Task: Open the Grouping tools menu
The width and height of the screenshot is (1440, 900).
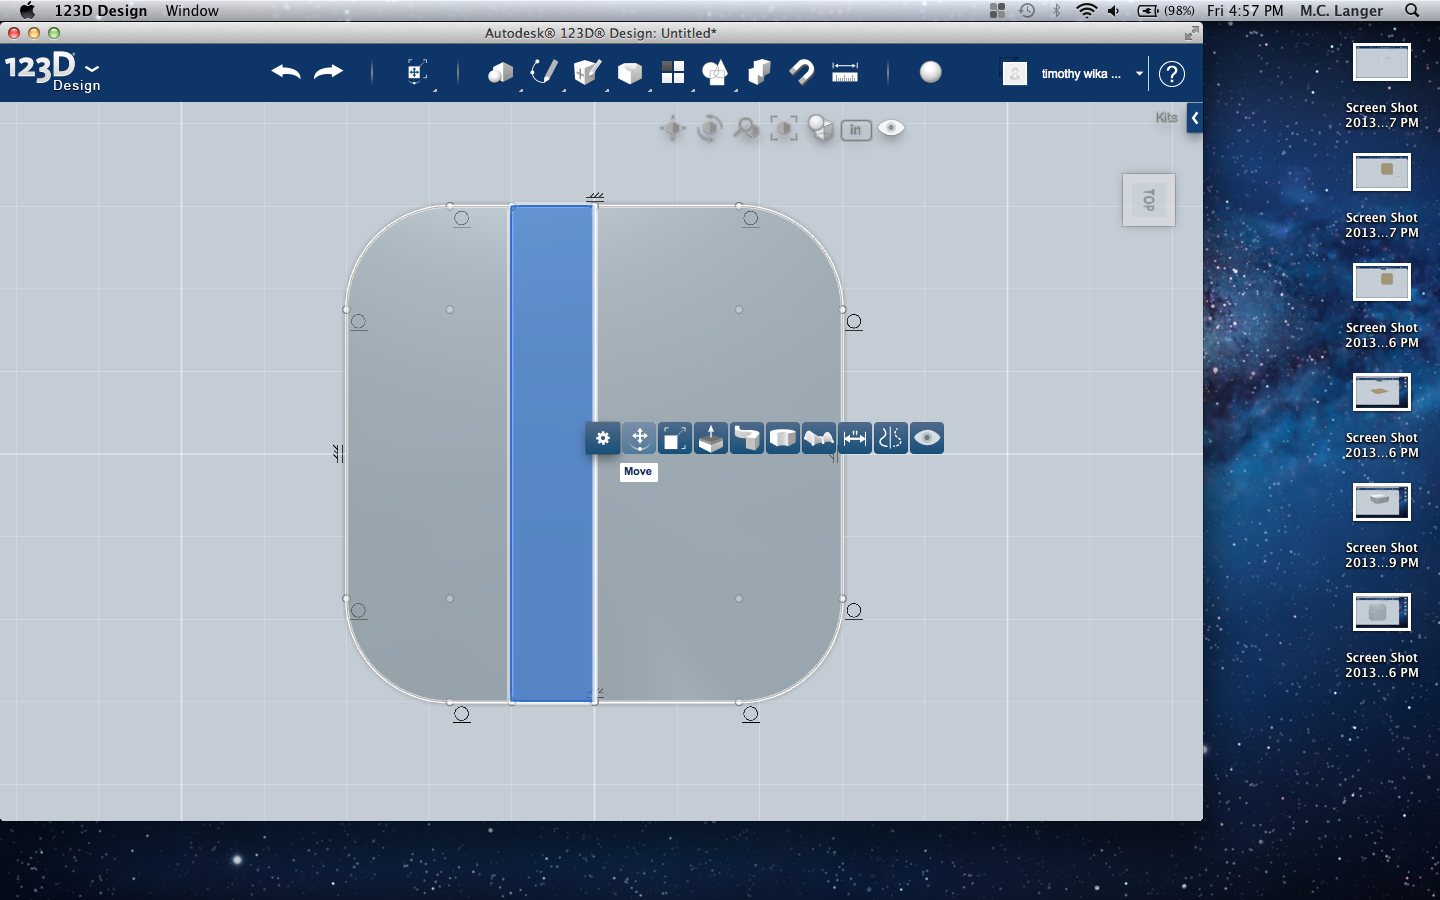Action: 715,72
